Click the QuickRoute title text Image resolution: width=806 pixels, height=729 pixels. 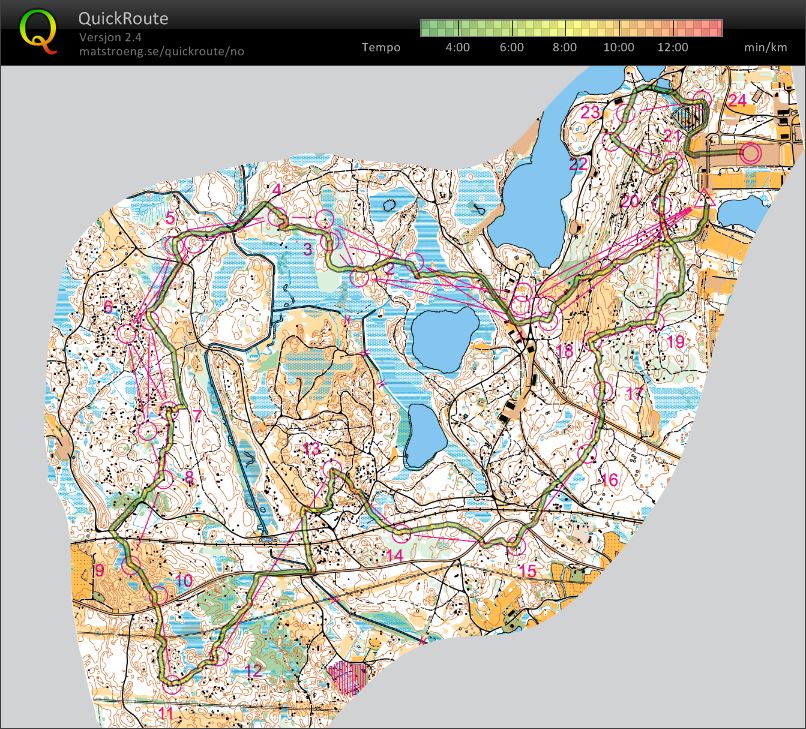click(x=123, y=18)
